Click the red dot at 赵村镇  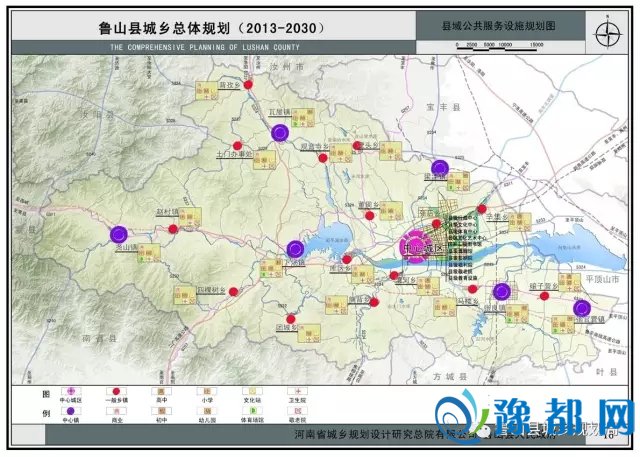172,229
